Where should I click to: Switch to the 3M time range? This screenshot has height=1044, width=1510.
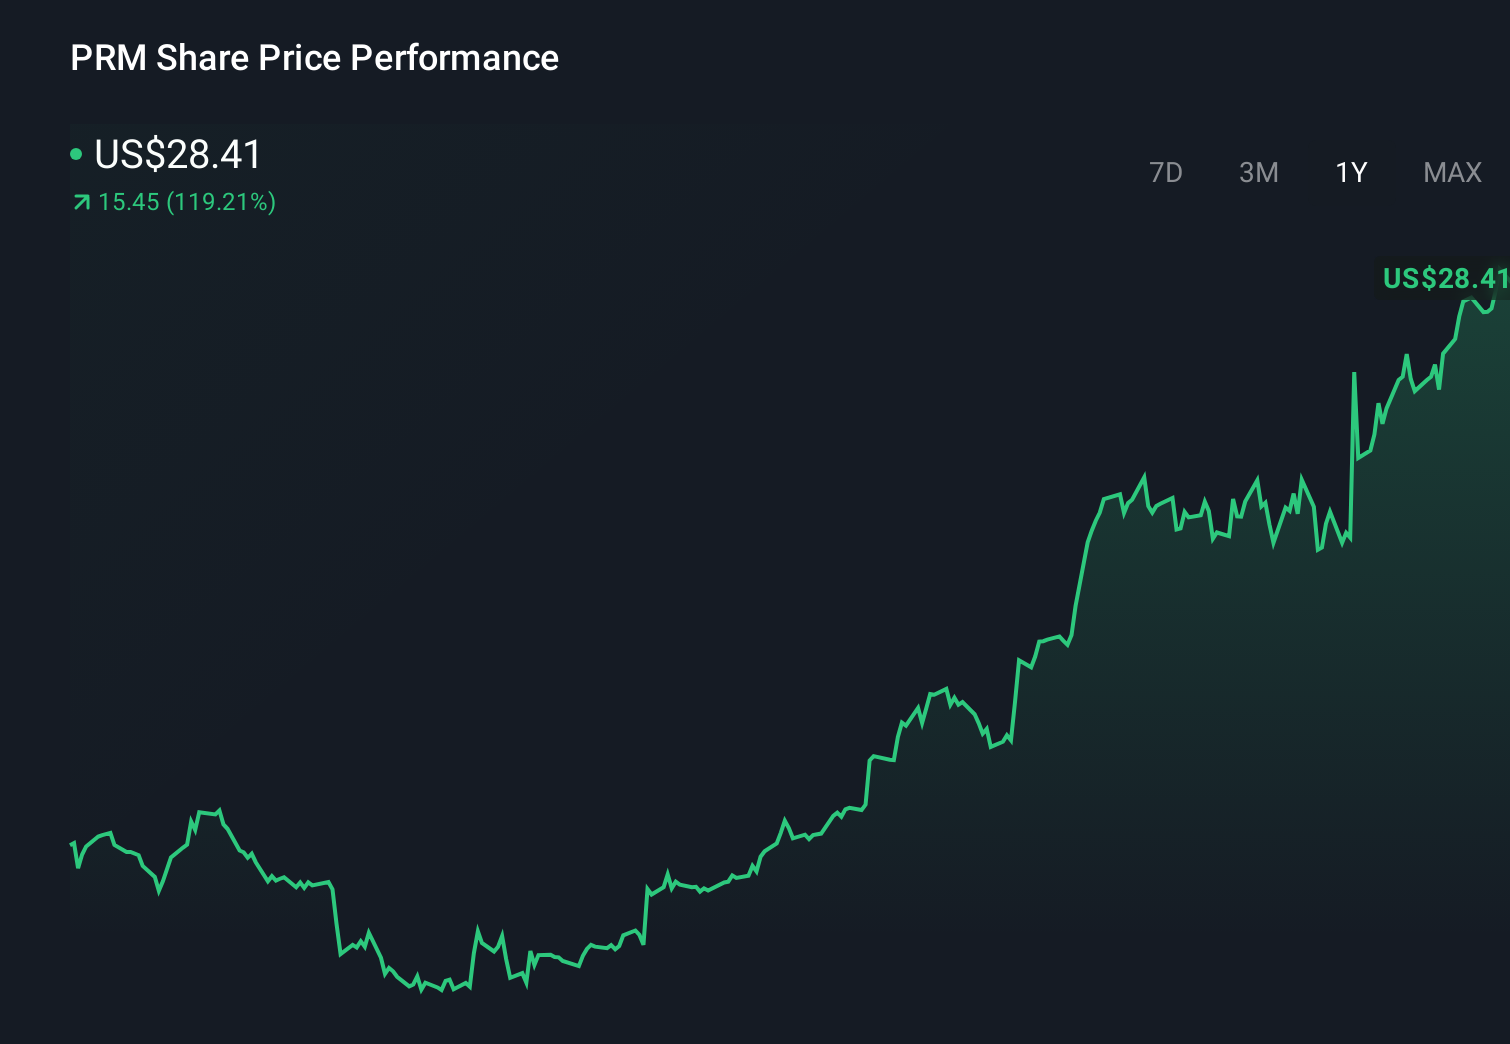coord(1259,172)
